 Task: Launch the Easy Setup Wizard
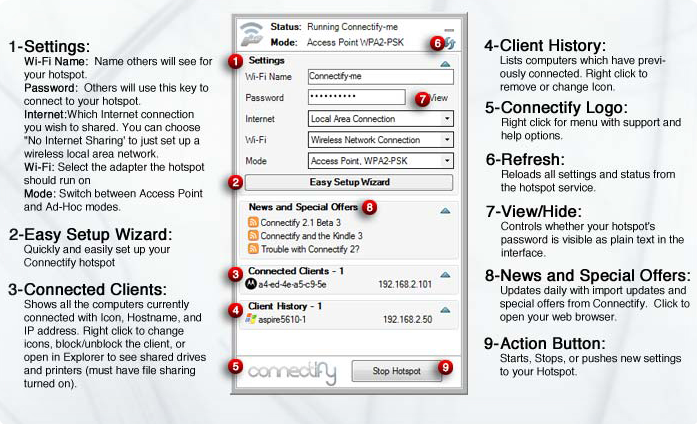pos(349,182)
